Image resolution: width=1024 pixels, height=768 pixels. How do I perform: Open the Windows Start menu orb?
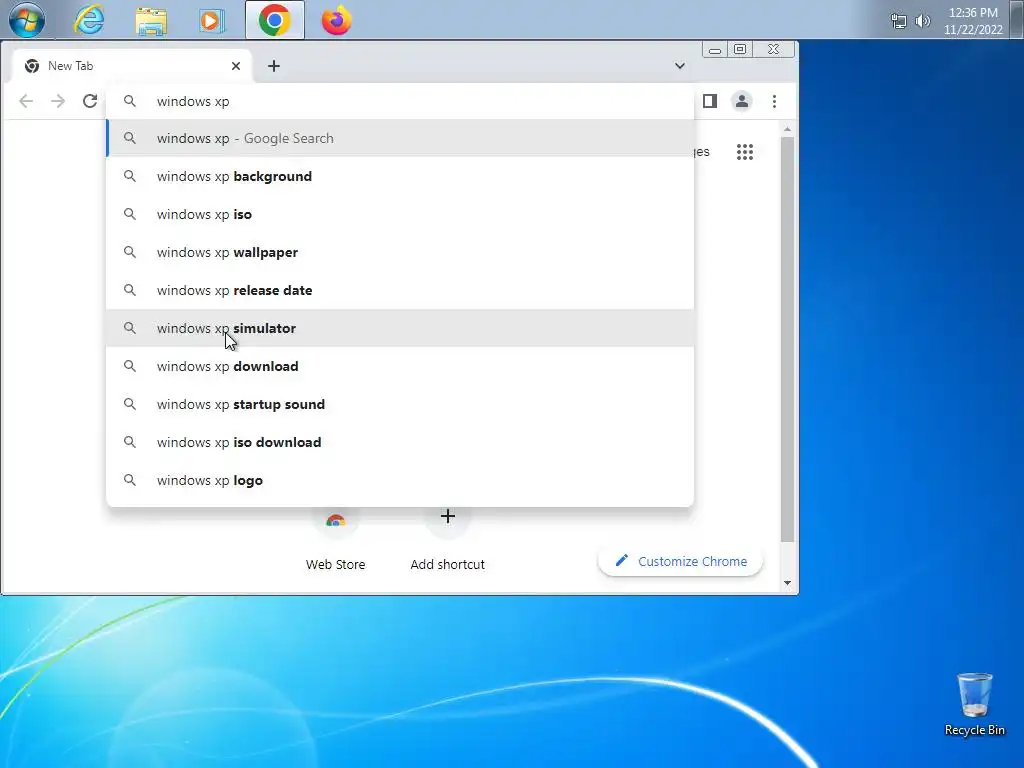point(27,20)
